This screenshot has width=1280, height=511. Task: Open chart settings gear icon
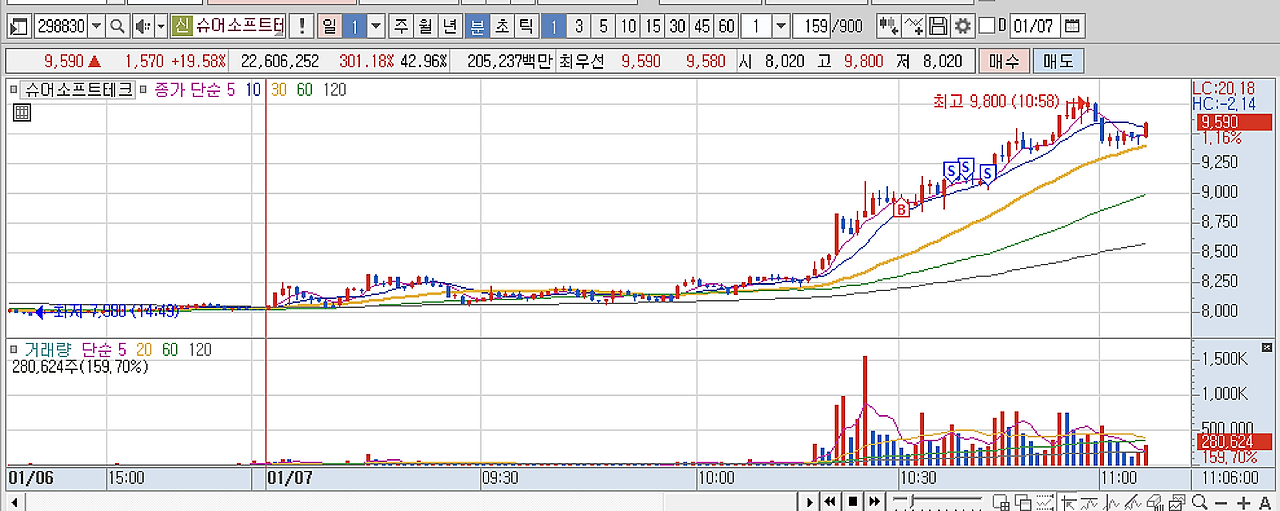pos(962,26)
